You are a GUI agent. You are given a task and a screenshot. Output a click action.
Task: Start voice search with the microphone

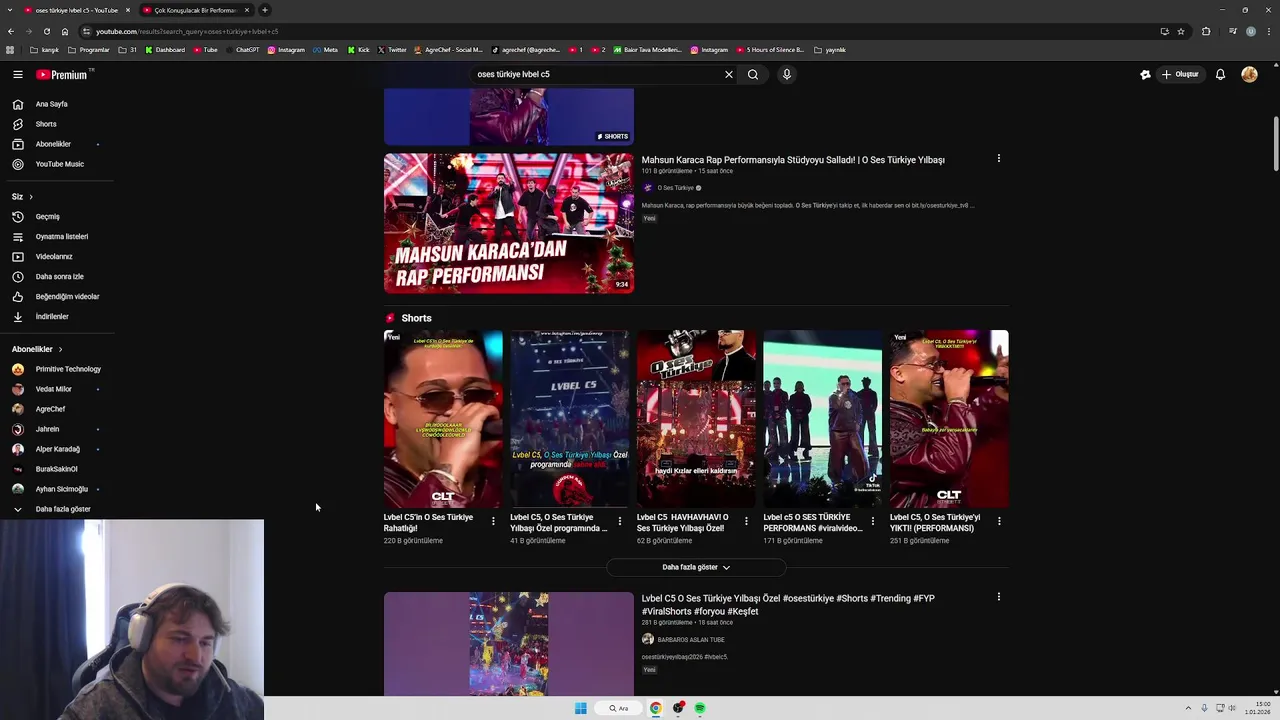(787, 74)
